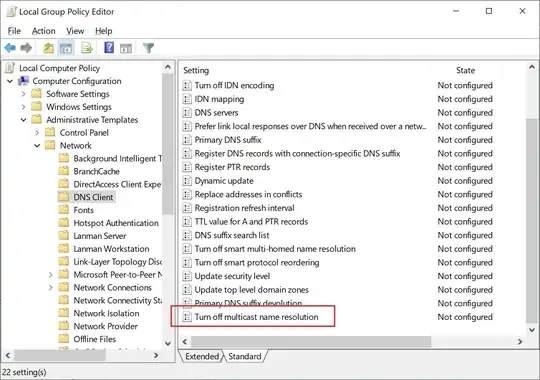Screen dimensions: 540x380
Task: Expand the Network Connections node
Action: [x=51, y=288]
